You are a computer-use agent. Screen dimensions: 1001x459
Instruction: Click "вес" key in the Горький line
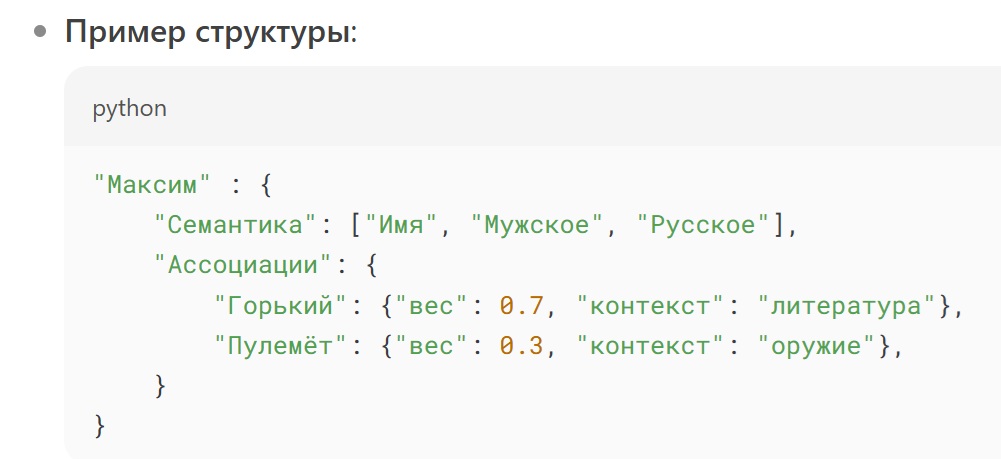click(431, 306)
